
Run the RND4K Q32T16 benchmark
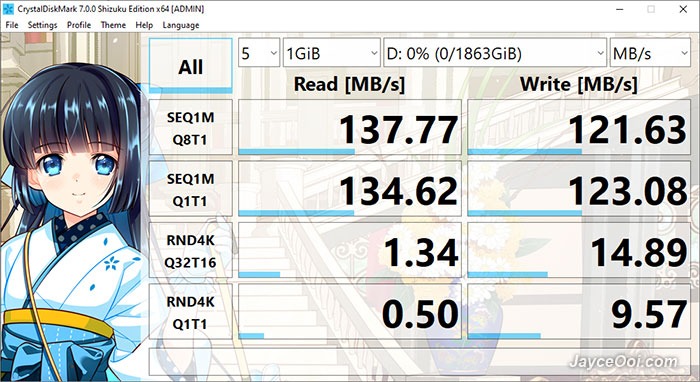191,250
